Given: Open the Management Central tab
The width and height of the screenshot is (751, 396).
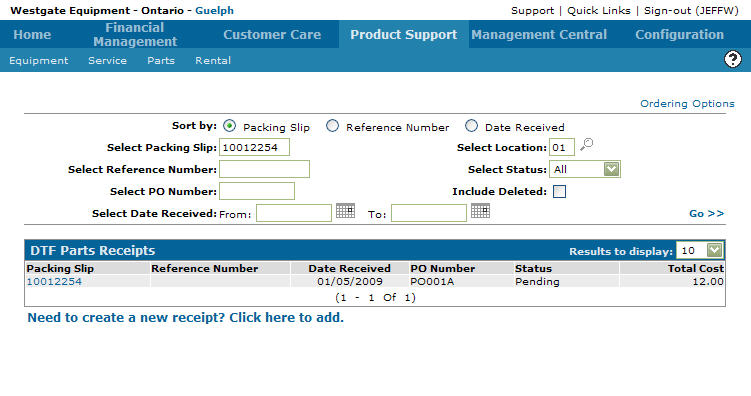Looking at the screenshot, I should click(x=539, y=34).
